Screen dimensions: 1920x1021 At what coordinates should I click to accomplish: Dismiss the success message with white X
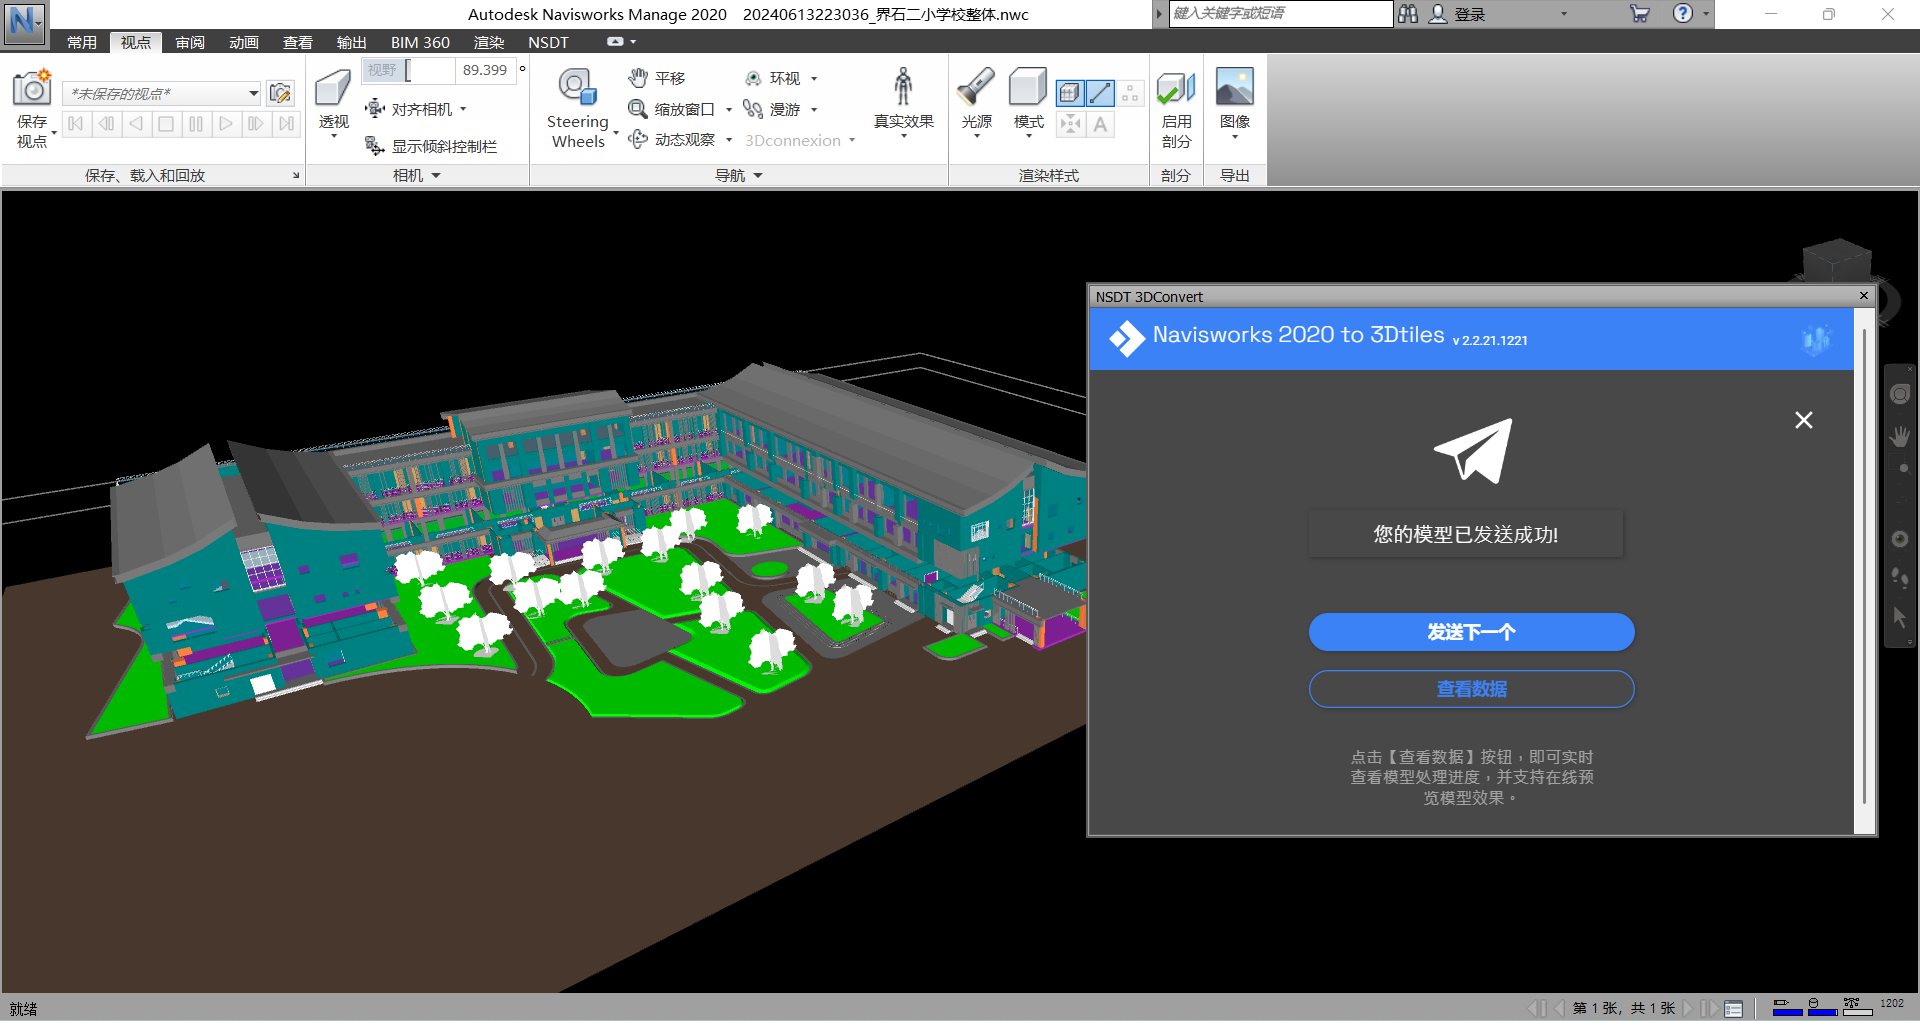[1804, 420]
